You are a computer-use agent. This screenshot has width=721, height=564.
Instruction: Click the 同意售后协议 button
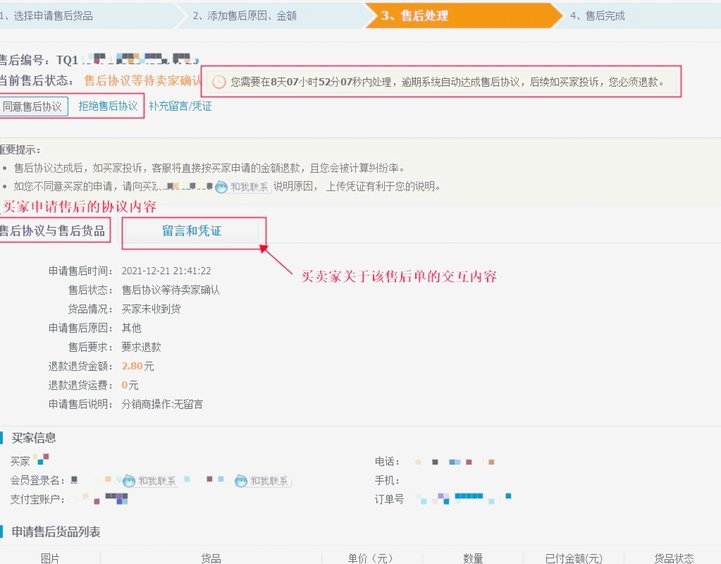pyautogui.click(x=33, y=107)
